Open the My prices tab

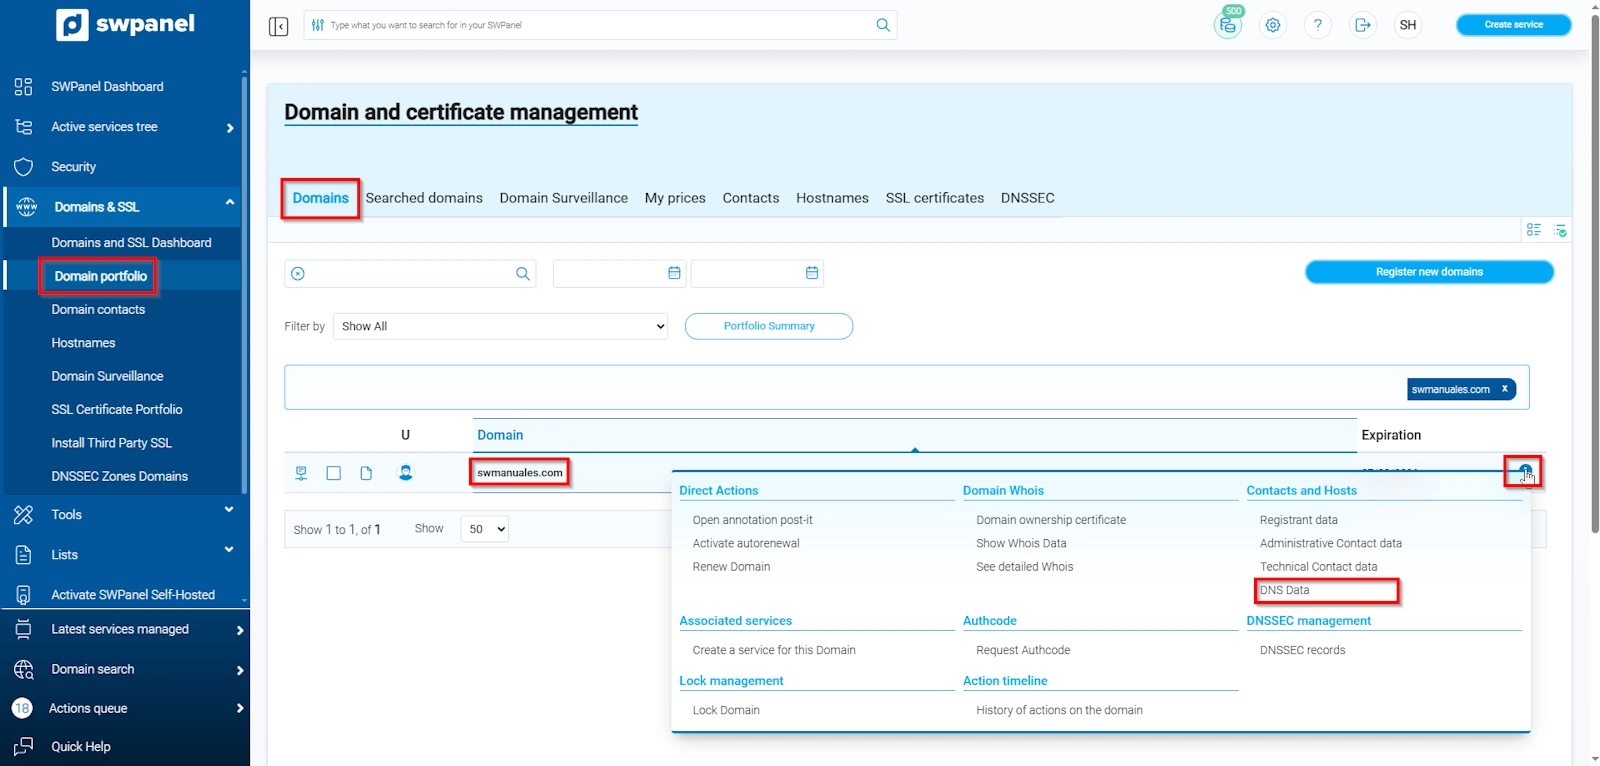click(675, 198)
